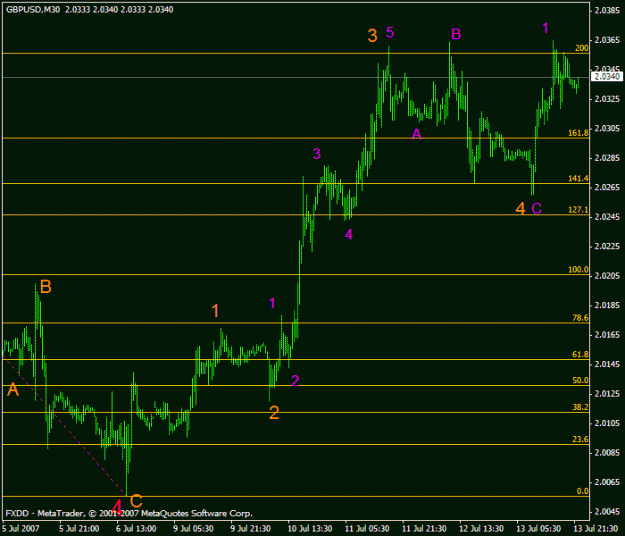Click the 11 Jul 21:30 time label

[424, 529]
